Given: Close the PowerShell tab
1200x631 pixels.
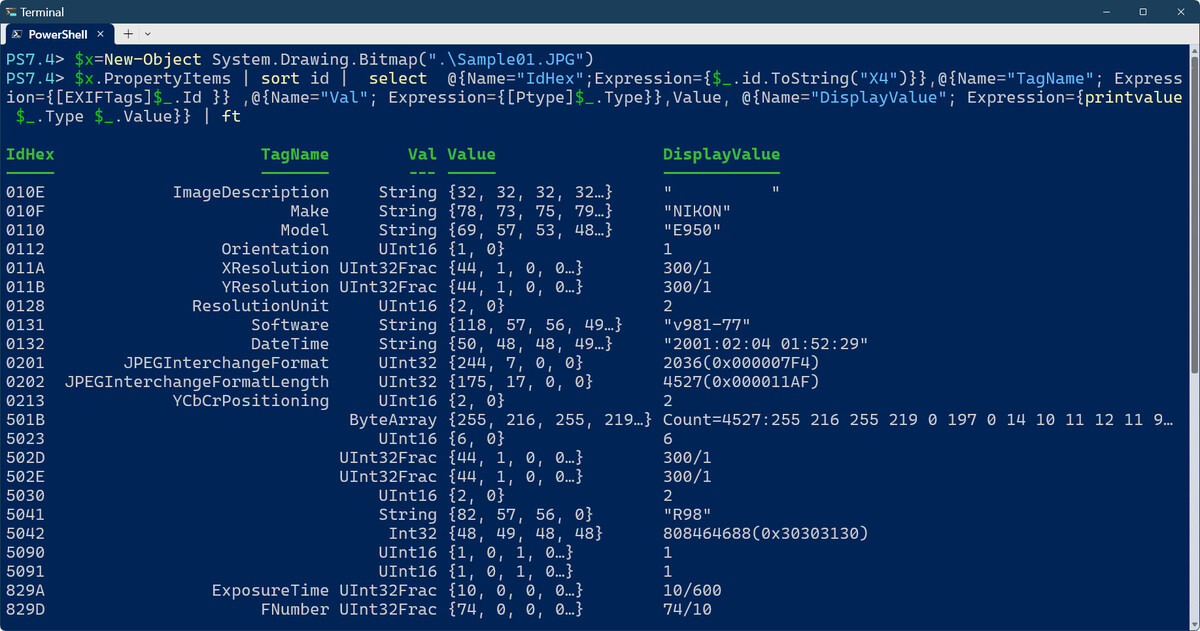Looking at the screenshot, I should [x=102, y=34].
